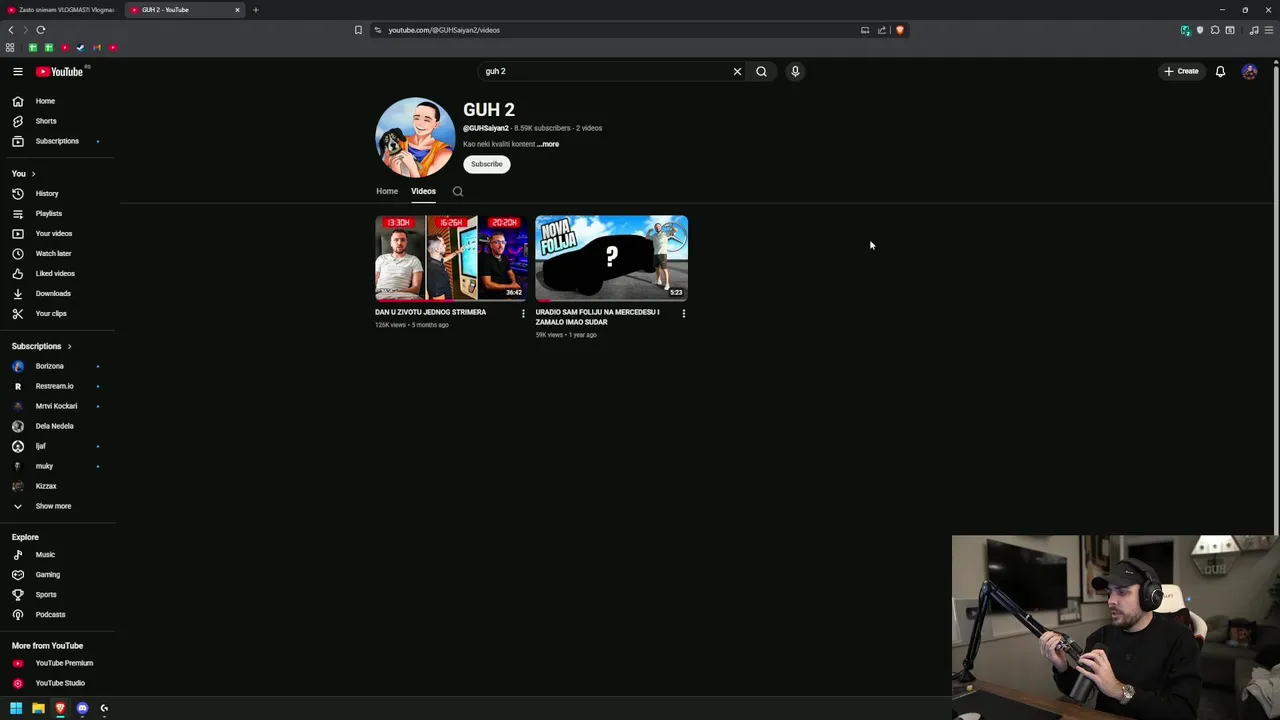Viewport: 1280px width, 720px height.
Task: Click the browser address bar URL
Action: [x=444, y=30]
